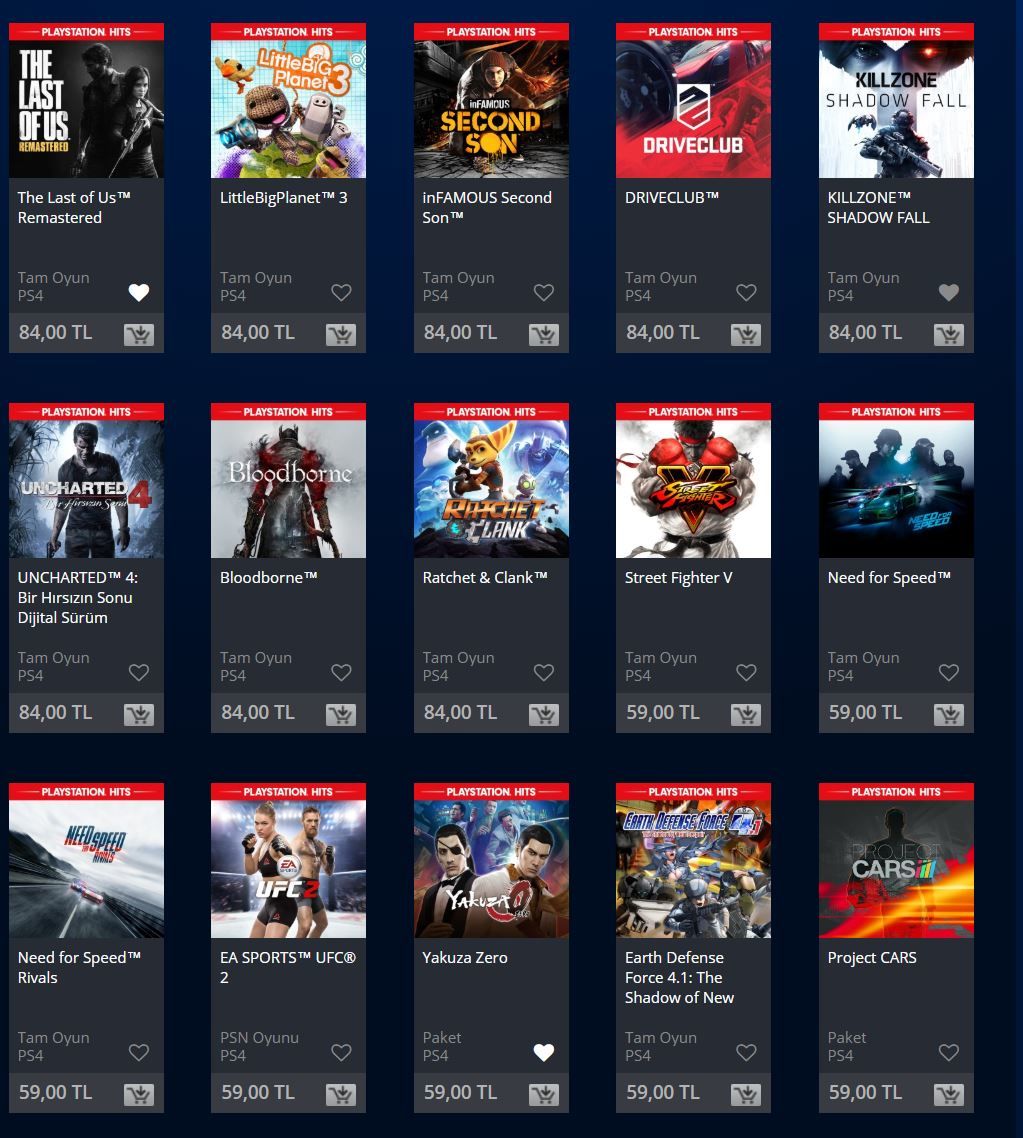Click the 59,00 TL price on Street Fighter V
Image resolution: width=1023 pixels, height=1138 pixels.
[662, 713]
